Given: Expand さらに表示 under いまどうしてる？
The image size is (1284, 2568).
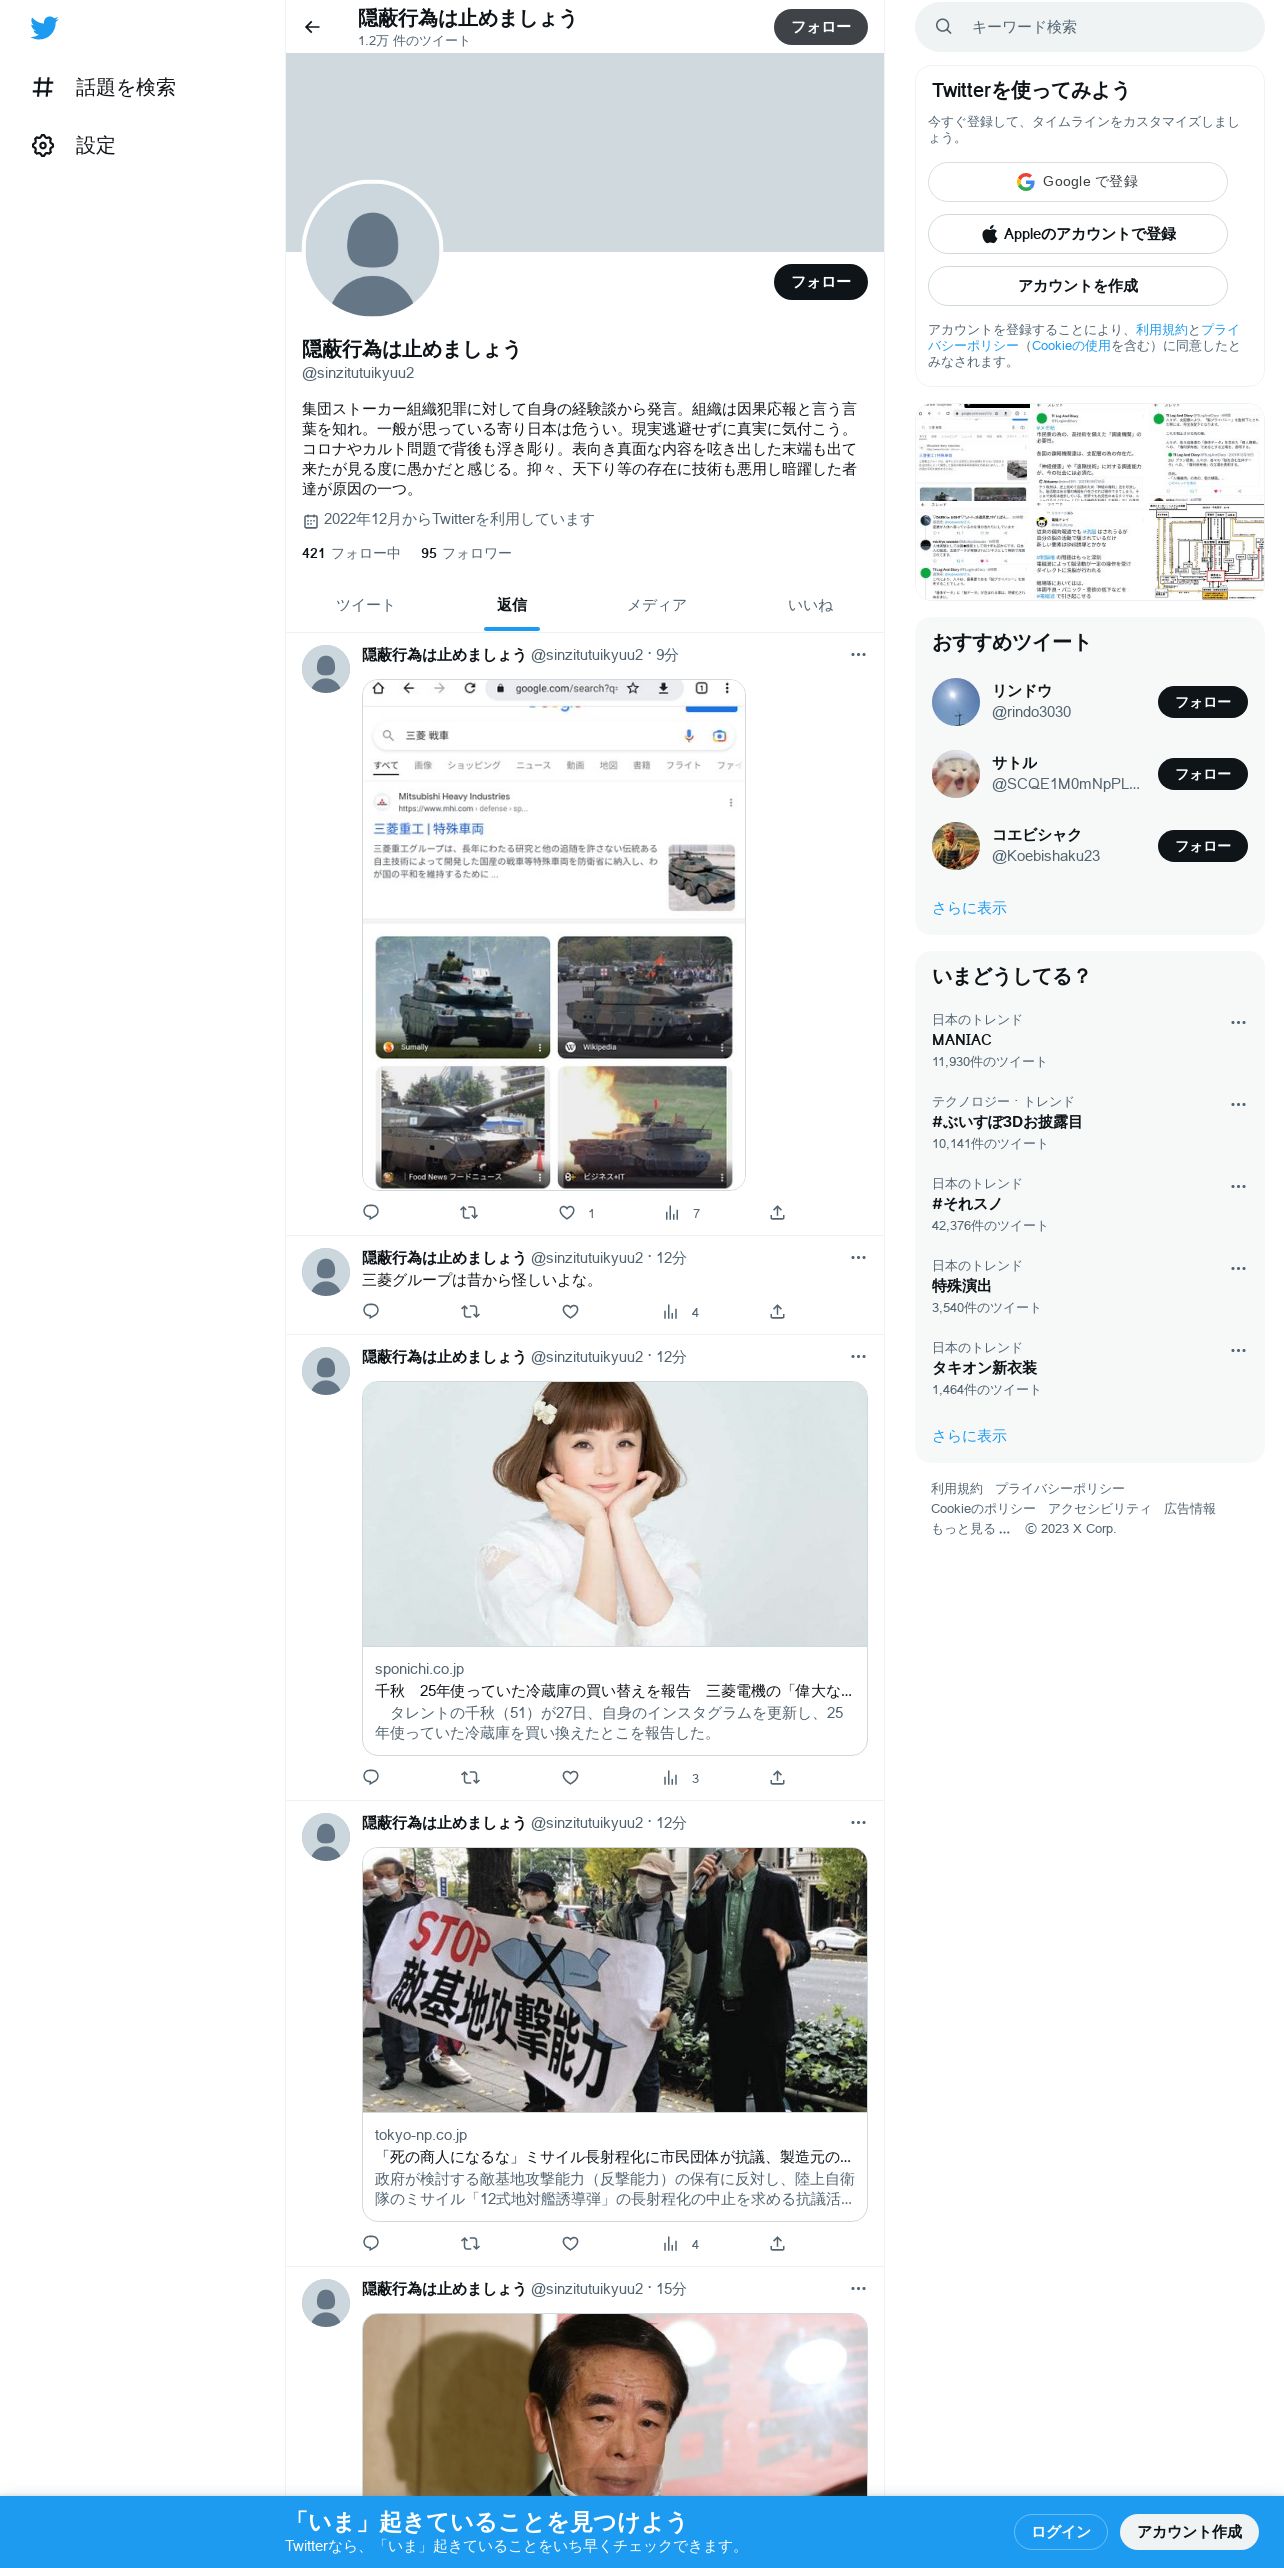Looking at the screenshot, I should [969, 1436].
